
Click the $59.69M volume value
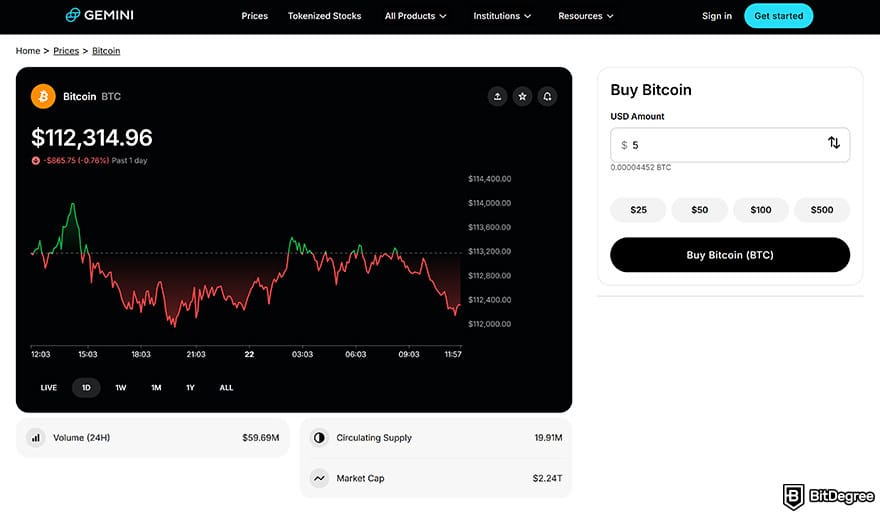(260, 437)
